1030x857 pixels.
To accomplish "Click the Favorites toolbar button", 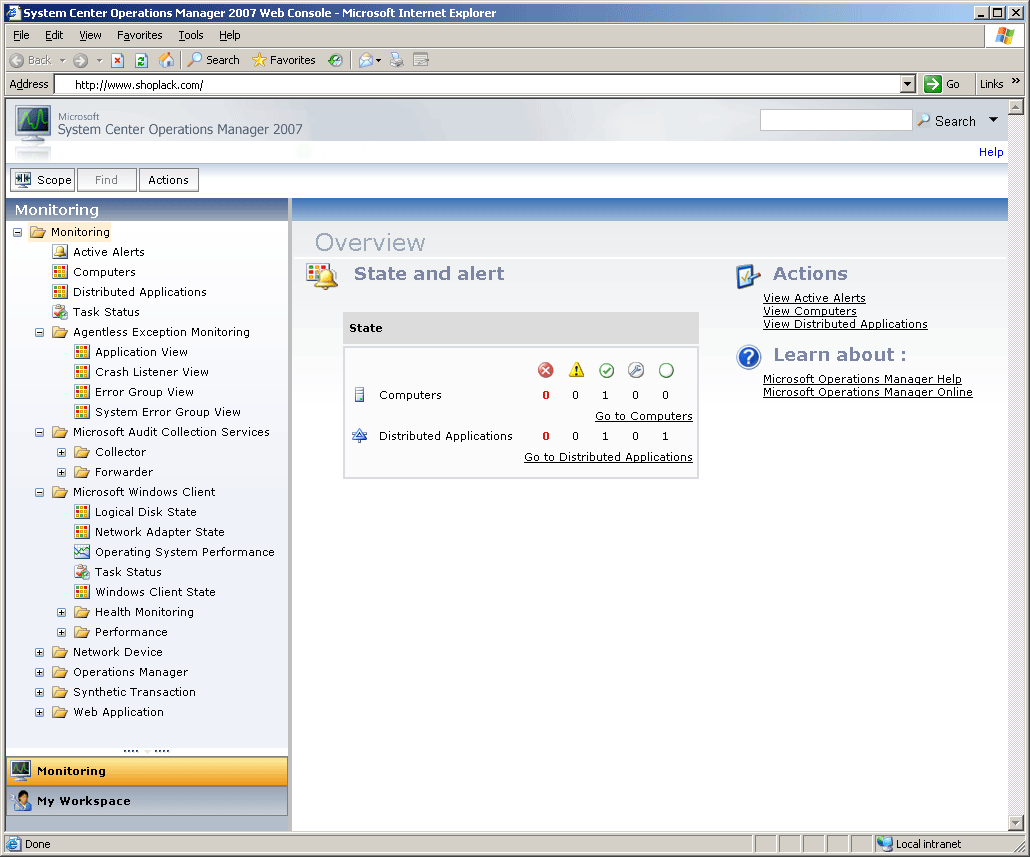I will click(x=284, y=60).
